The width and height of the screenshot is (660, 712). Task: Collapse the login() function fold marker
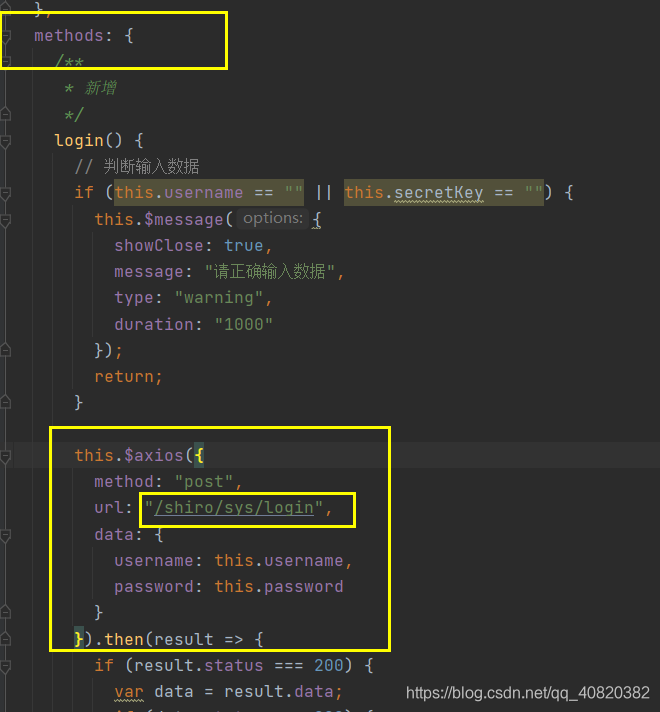6,141
